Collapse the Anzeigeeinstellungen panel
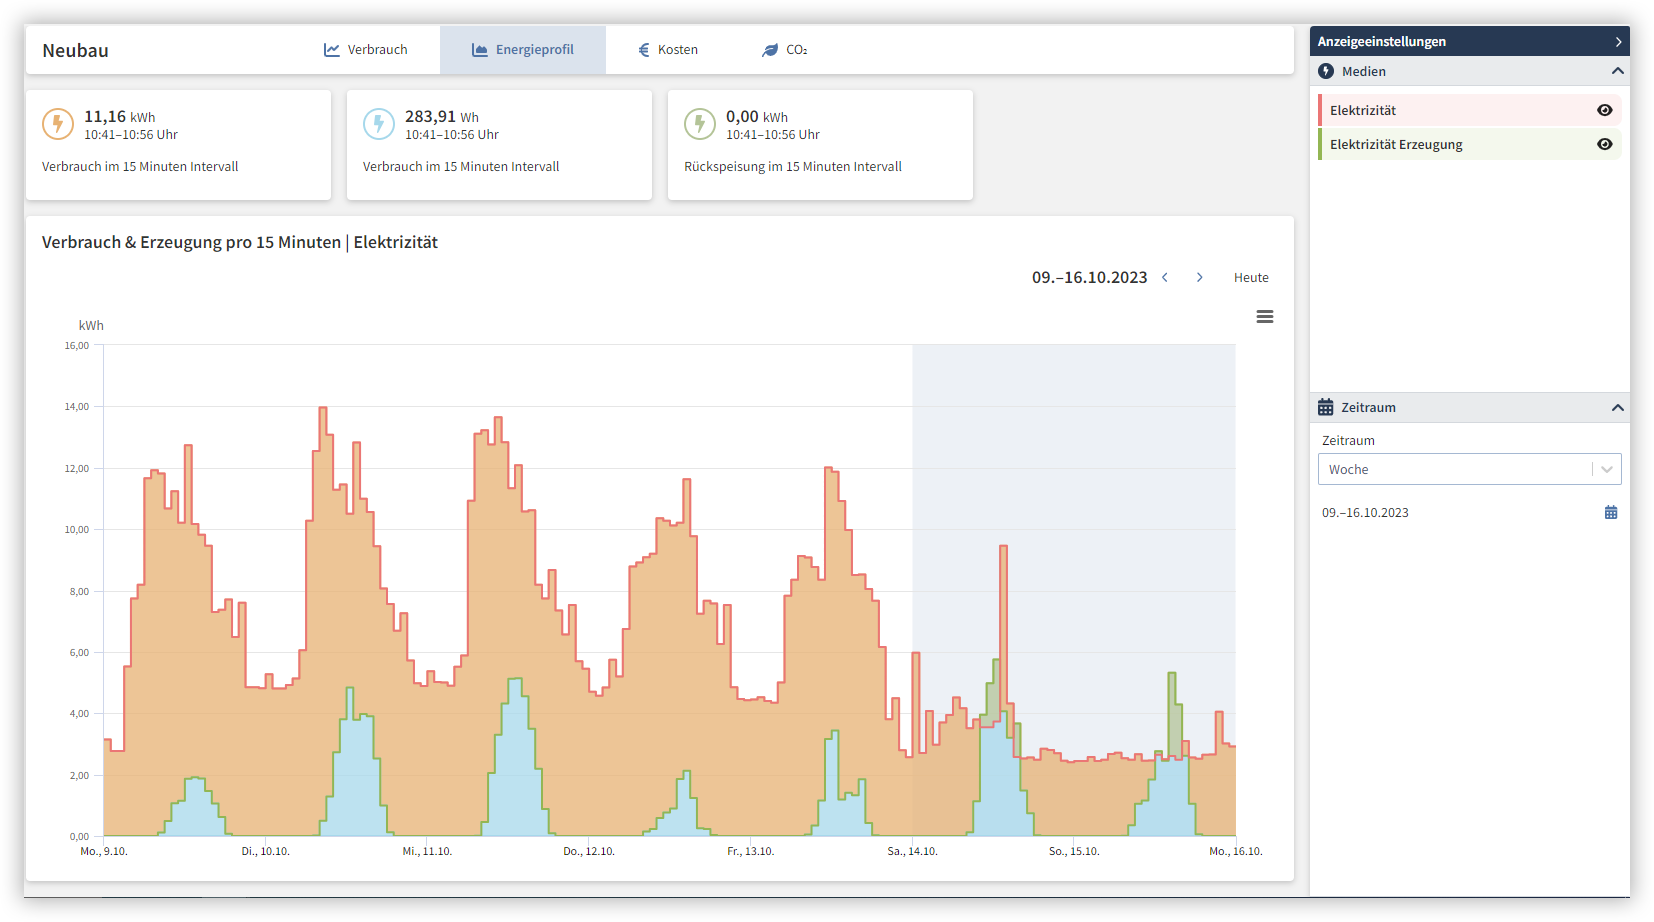The width and height of the screenshot is (1654, 922). (1618, 42)
